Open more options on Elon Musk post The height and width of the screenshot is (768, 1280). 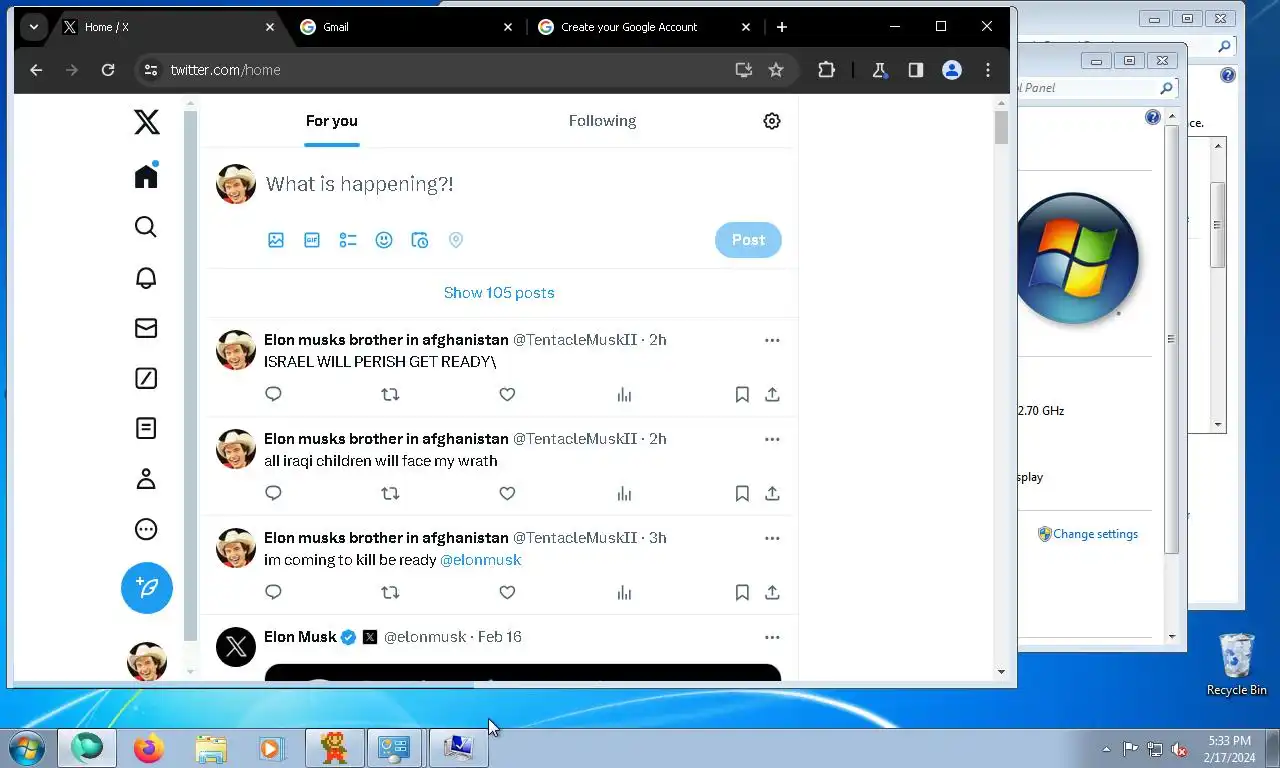point(772,637)
